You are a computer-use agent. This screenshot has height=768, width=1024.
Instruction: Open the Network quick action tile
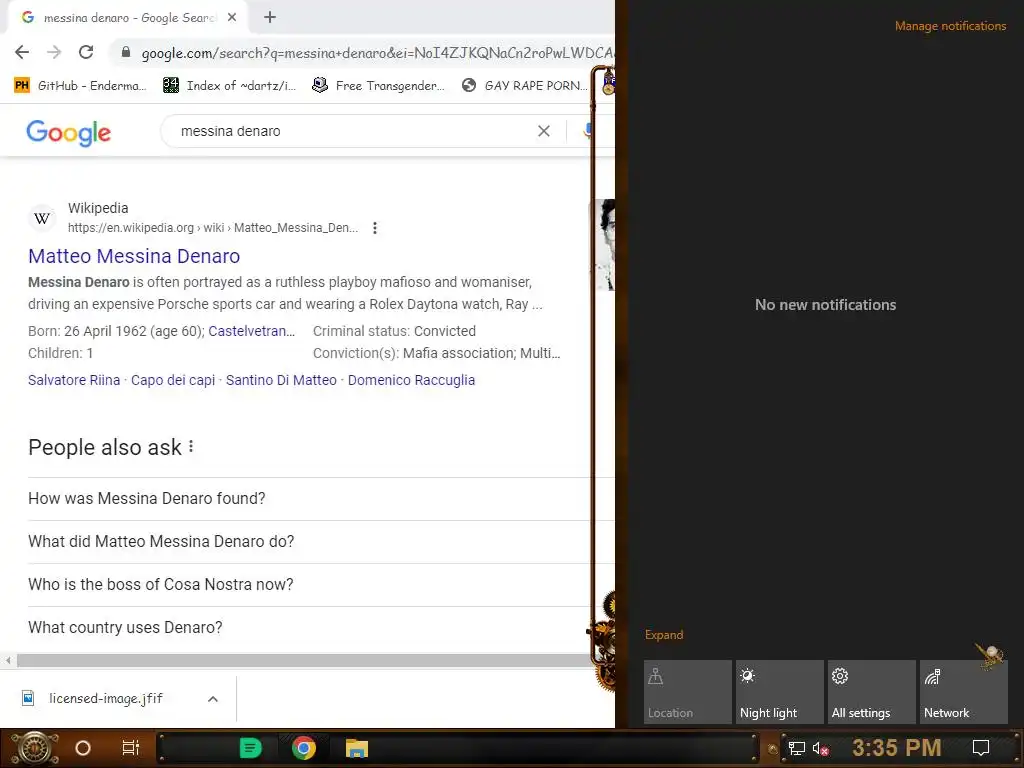pyautogui.click(x=964, y=692)
